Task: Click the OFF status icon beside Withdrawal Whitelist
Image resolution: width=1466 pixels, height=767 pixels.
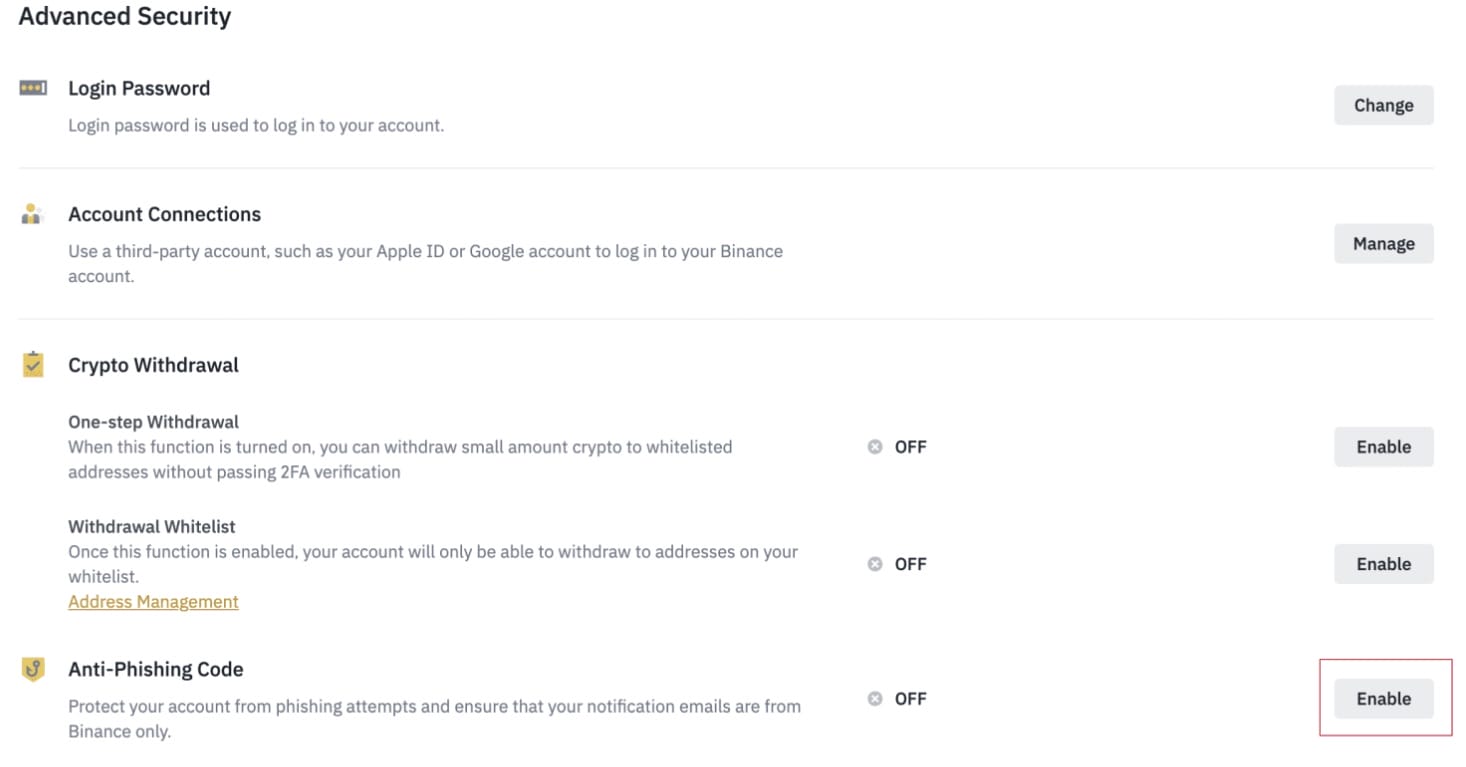Action: pos(875,563)
